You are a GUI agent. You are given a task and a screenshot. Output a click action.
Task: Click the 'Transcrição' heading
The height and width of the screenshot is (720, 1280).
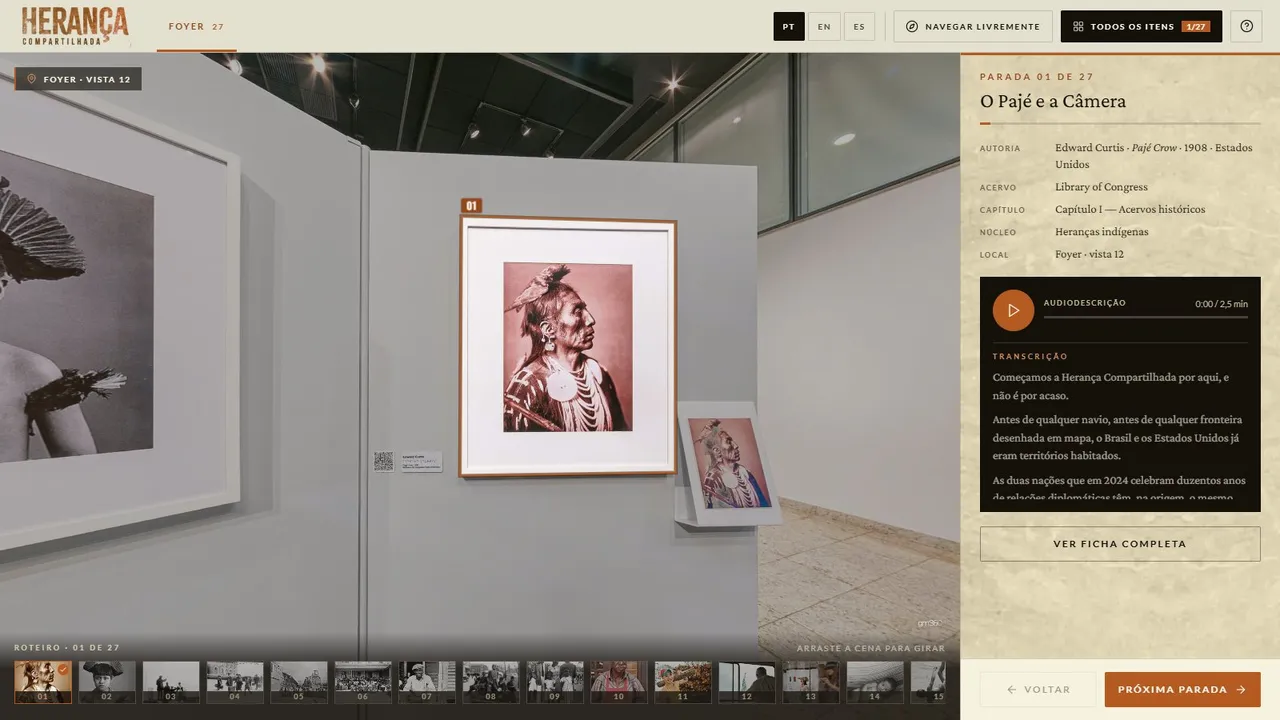tap(1030, 357)
